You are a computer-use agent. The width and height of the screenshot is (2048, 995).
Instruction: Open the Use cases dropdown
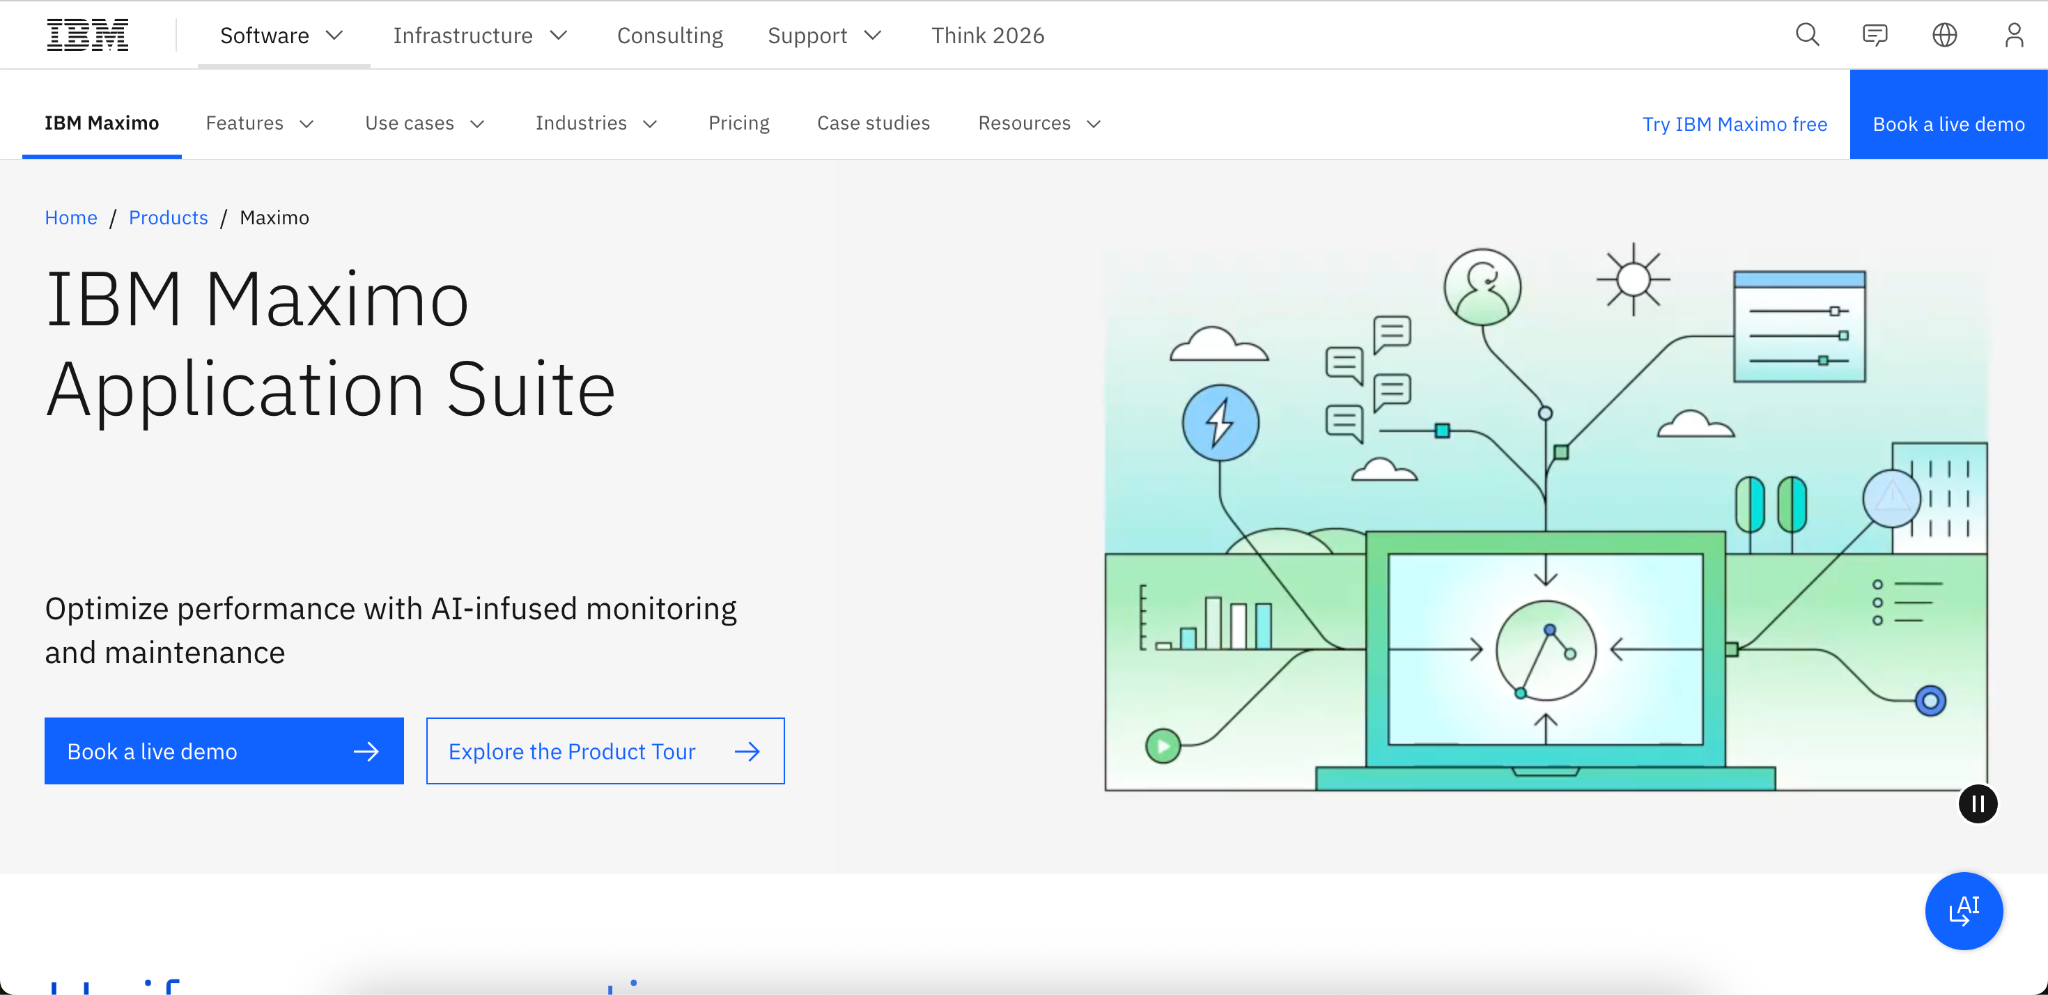(425, 123)
